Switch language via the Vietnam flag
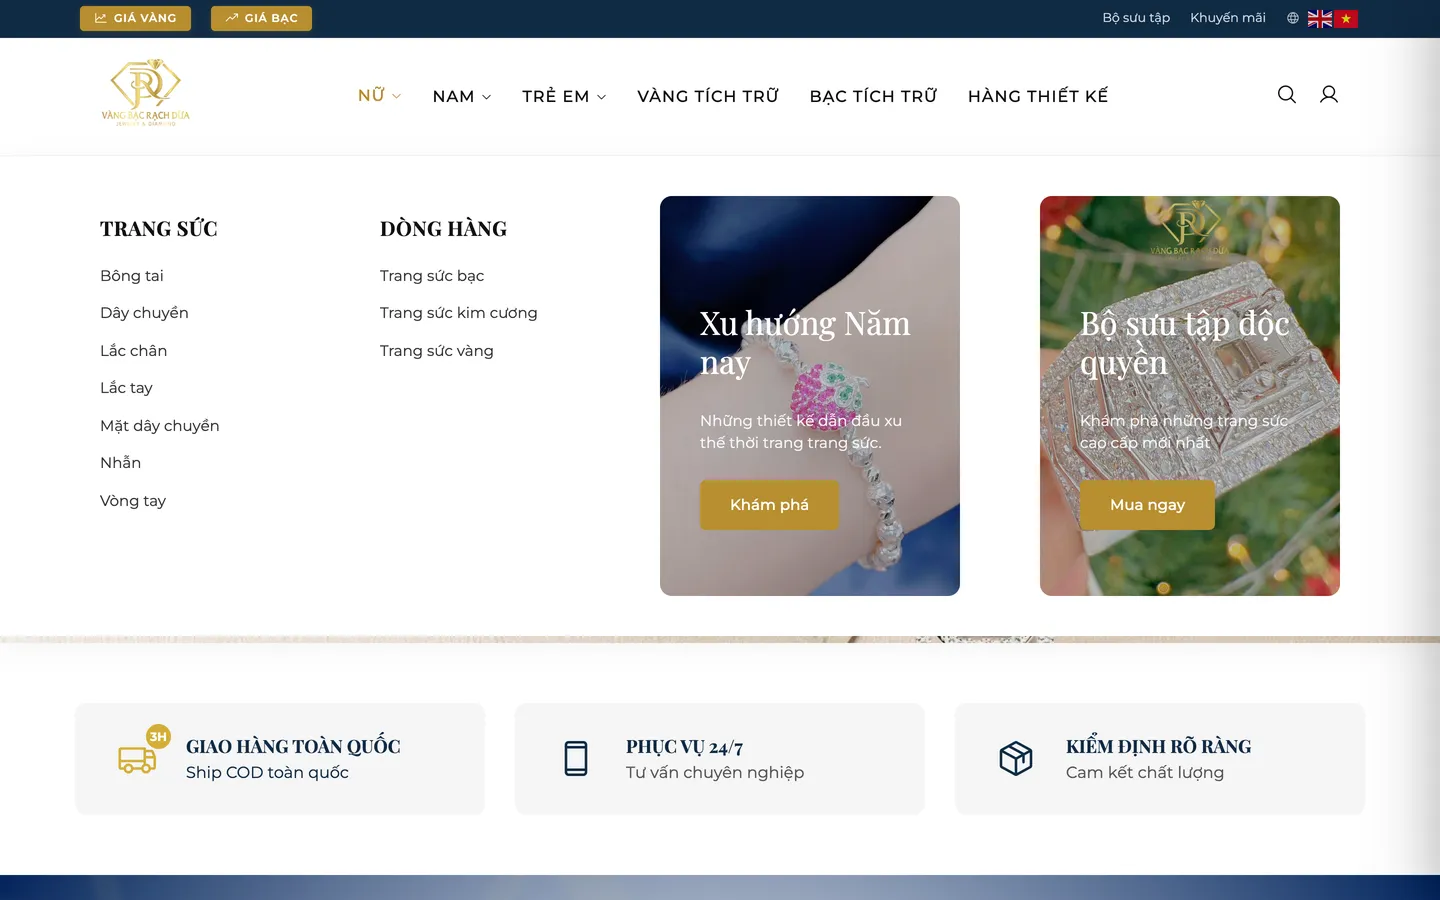This screenshot has height=900, width=1440. (1346, 18)
